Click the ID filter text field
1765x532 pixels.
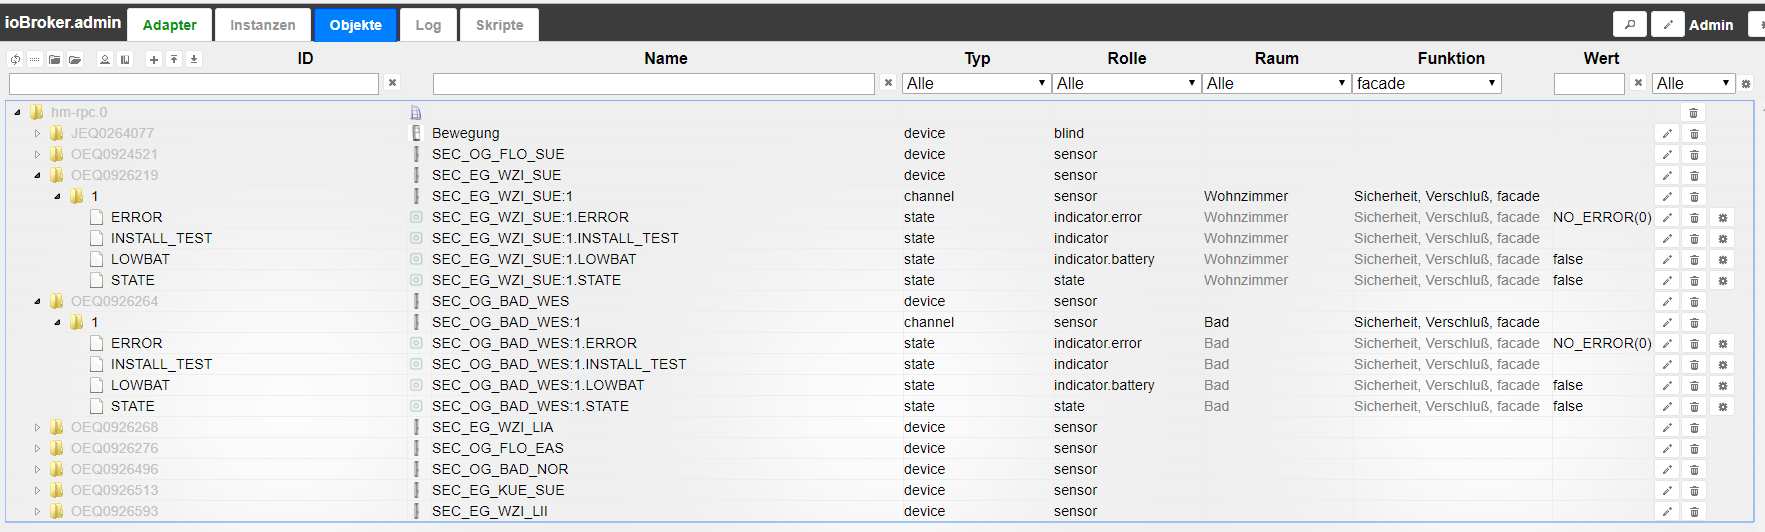(x=194, y=84)
